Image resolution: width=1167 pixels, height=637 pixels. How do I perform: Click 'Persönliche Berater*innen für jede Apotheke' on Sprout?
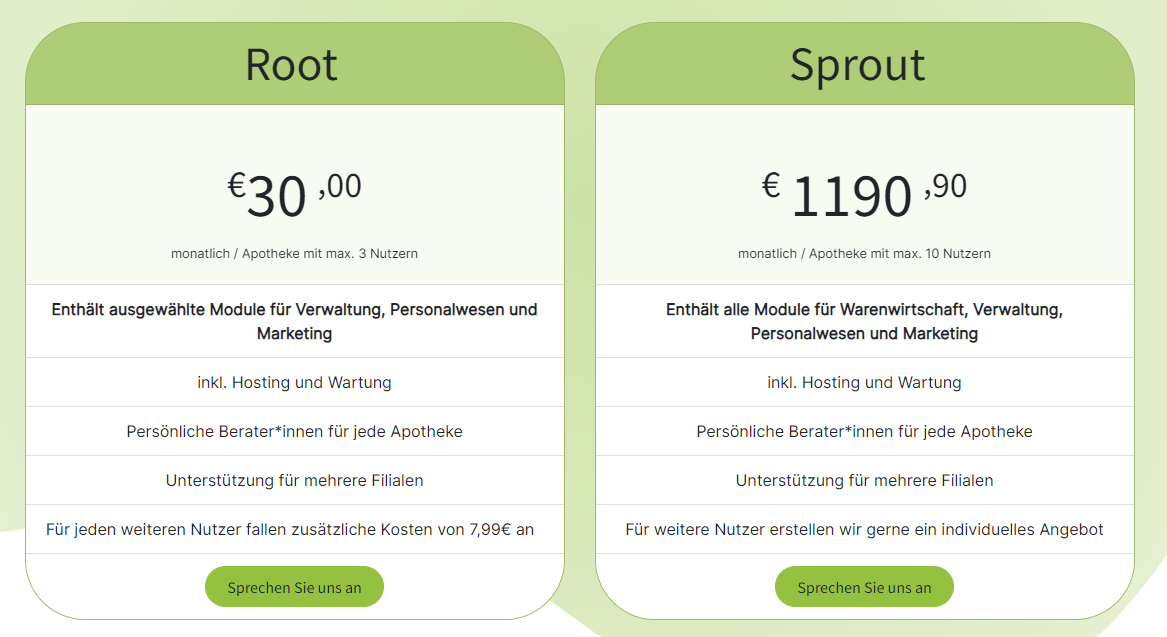(x=864, y=430)
